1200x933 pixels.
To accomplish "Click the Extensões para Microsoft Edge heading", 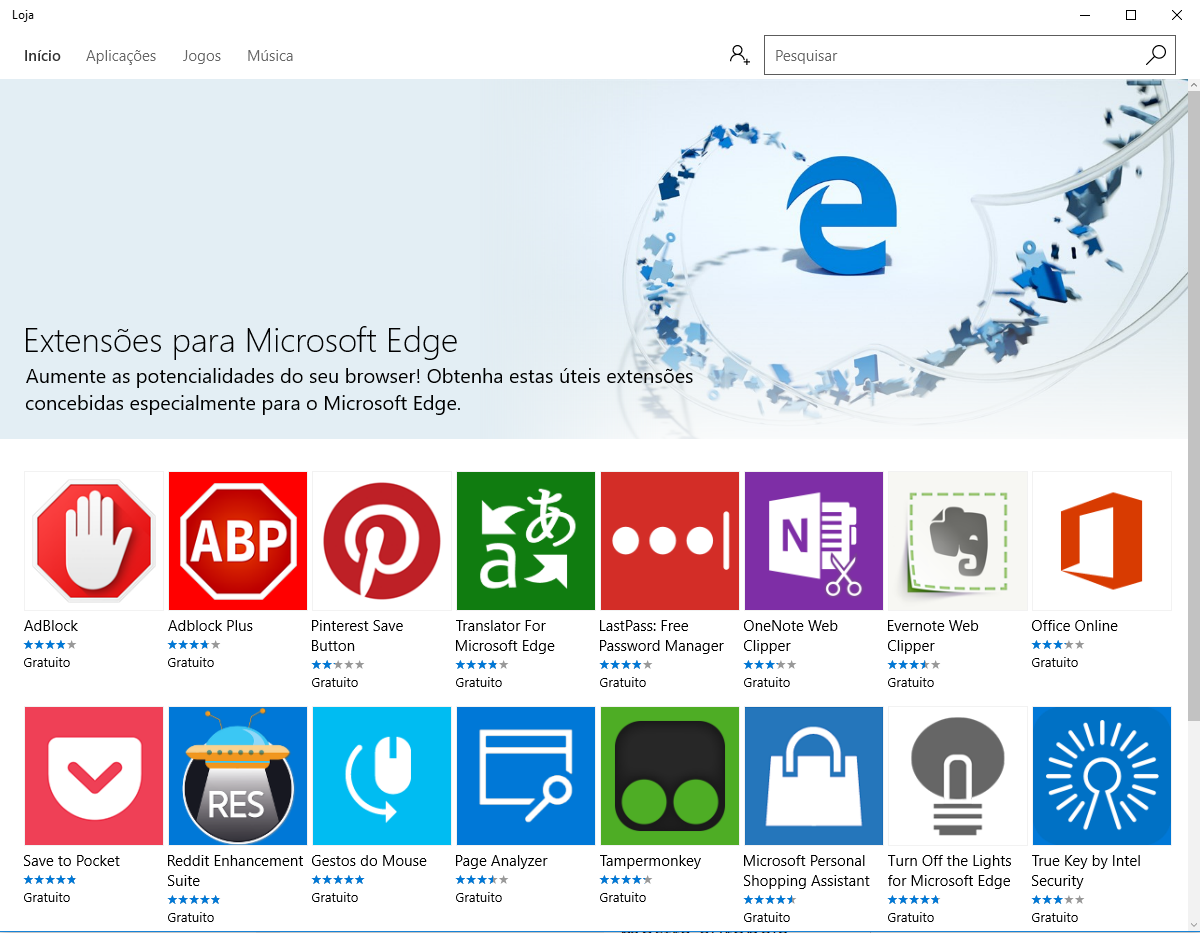I will 241,341.
